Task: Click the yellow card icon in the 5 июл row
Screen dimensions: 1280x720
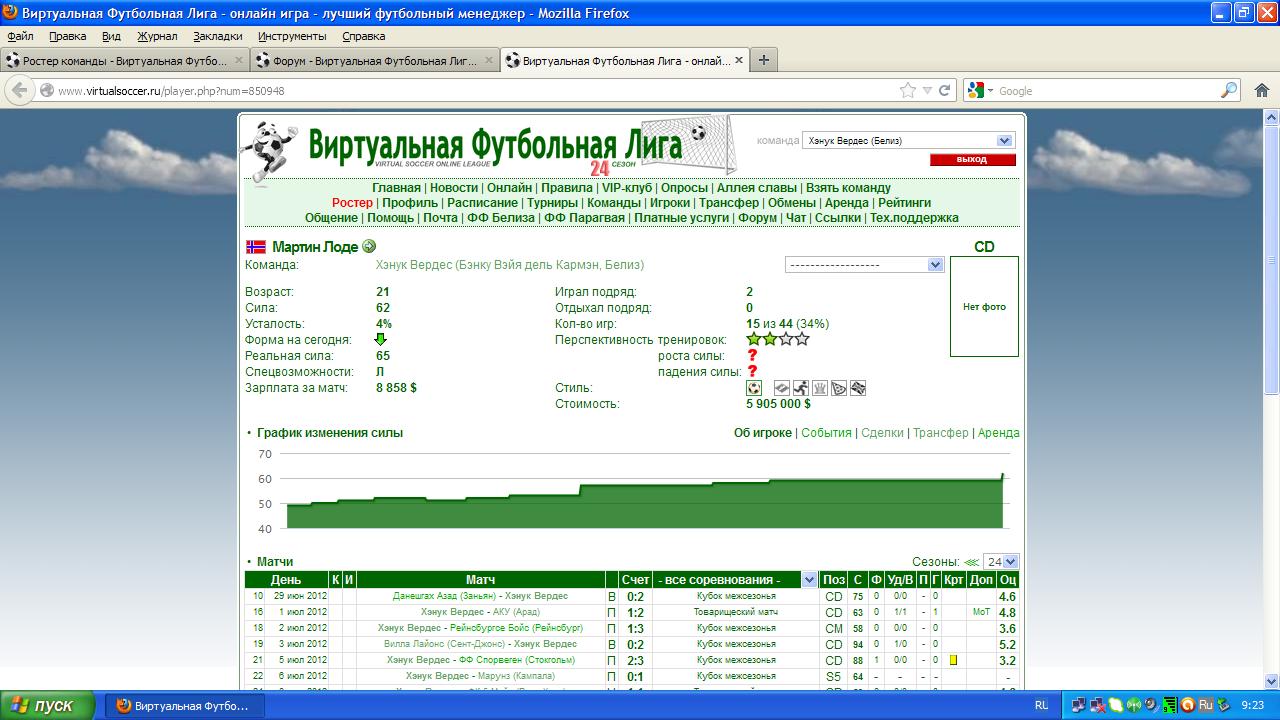Action: pos(954,660)
